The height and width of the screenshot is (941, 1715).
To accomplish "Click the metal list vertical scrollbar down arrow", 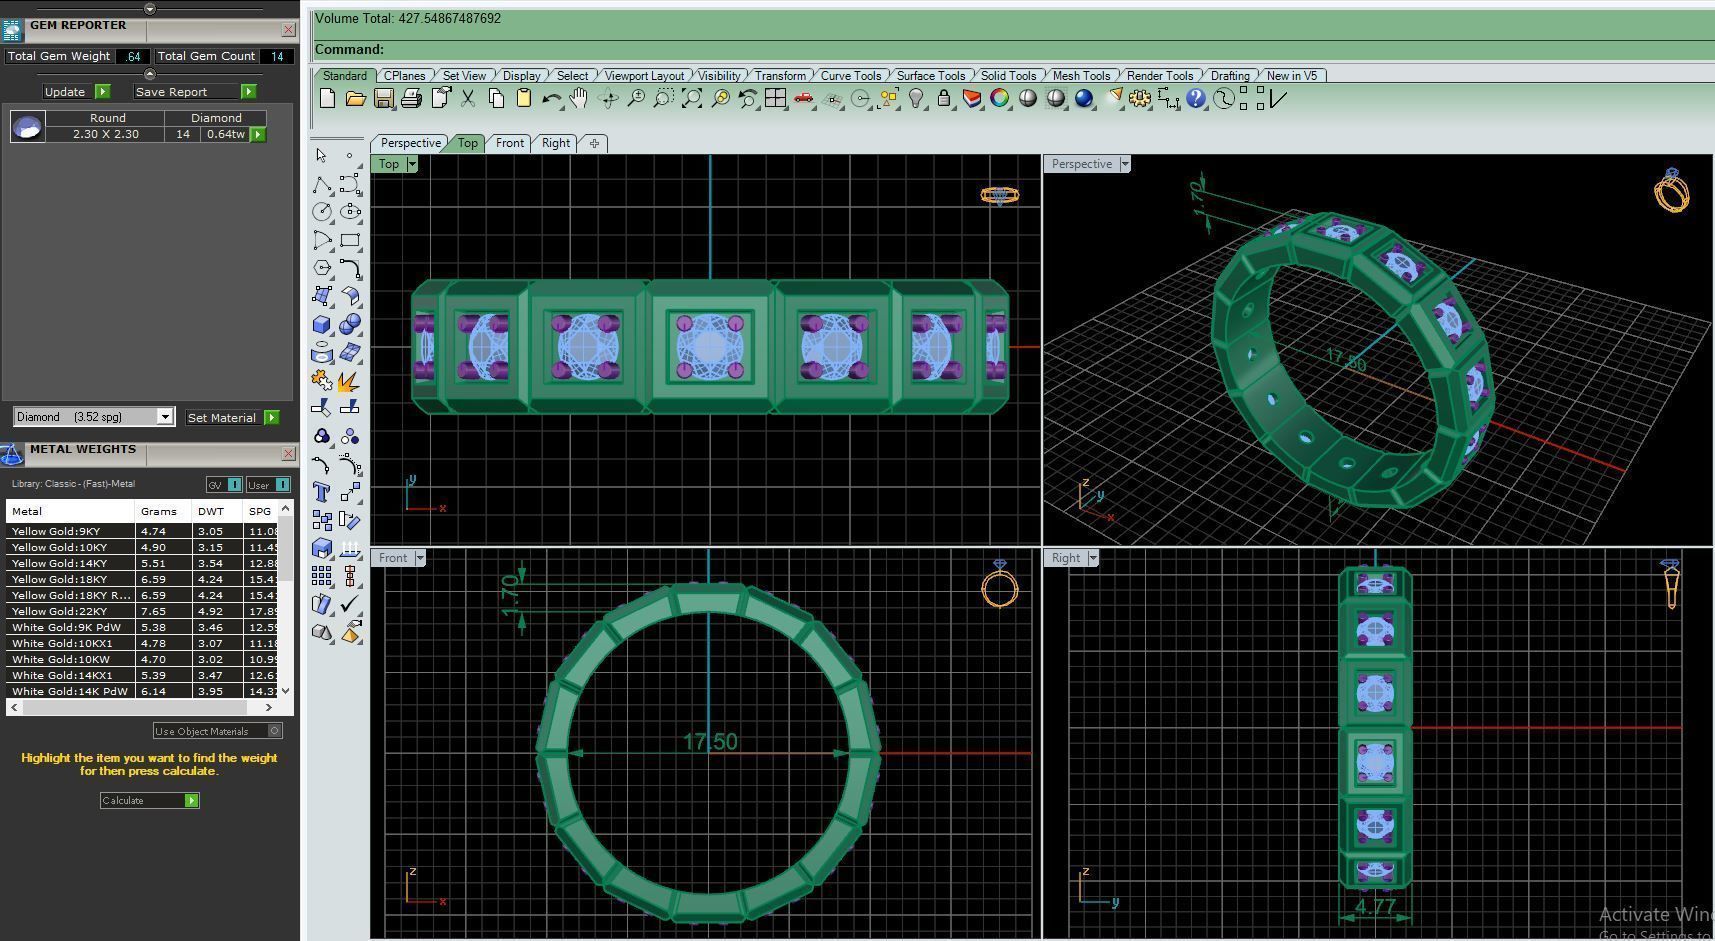I will point(286,690).
